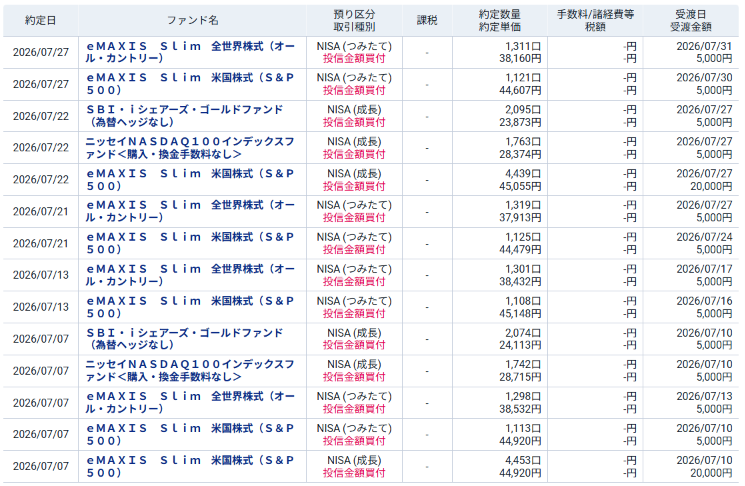Select the settlement date 2026/07/24
The height and width of the screenshot is (486, 745).
[704, 237]
